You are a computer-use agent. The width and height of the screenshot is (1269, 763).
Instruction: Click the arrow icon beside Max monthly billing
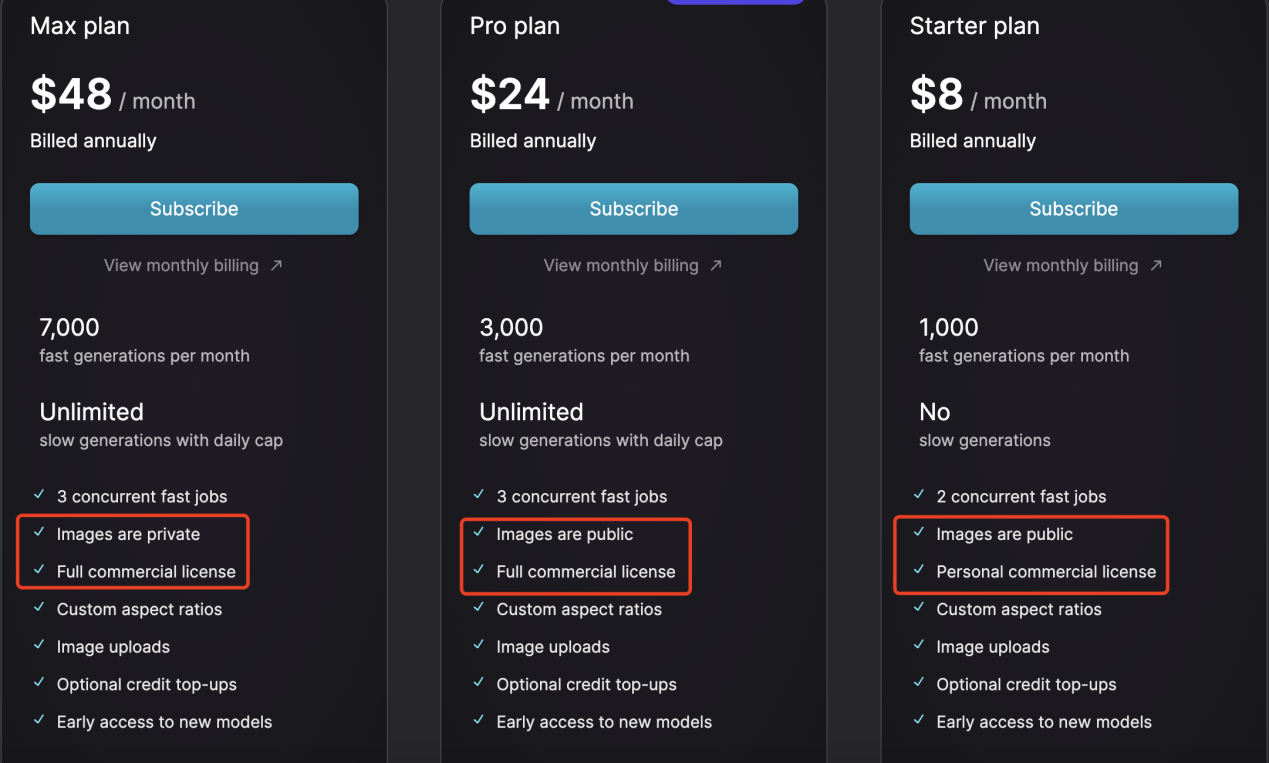[x=277, y=266]
